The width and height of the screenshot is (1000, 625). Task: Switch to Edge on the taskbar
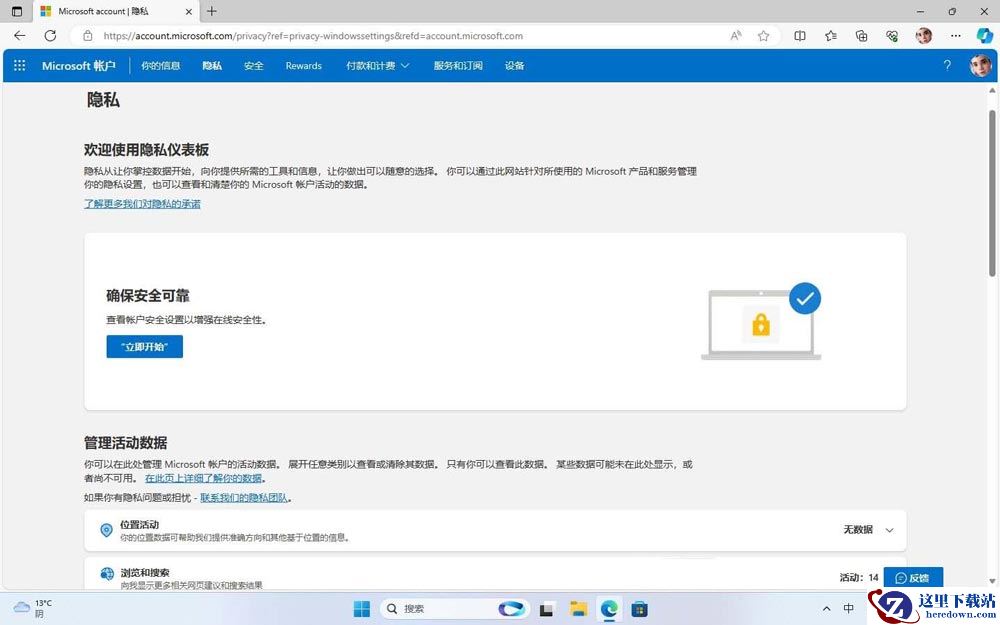click(x=609, y=609)
